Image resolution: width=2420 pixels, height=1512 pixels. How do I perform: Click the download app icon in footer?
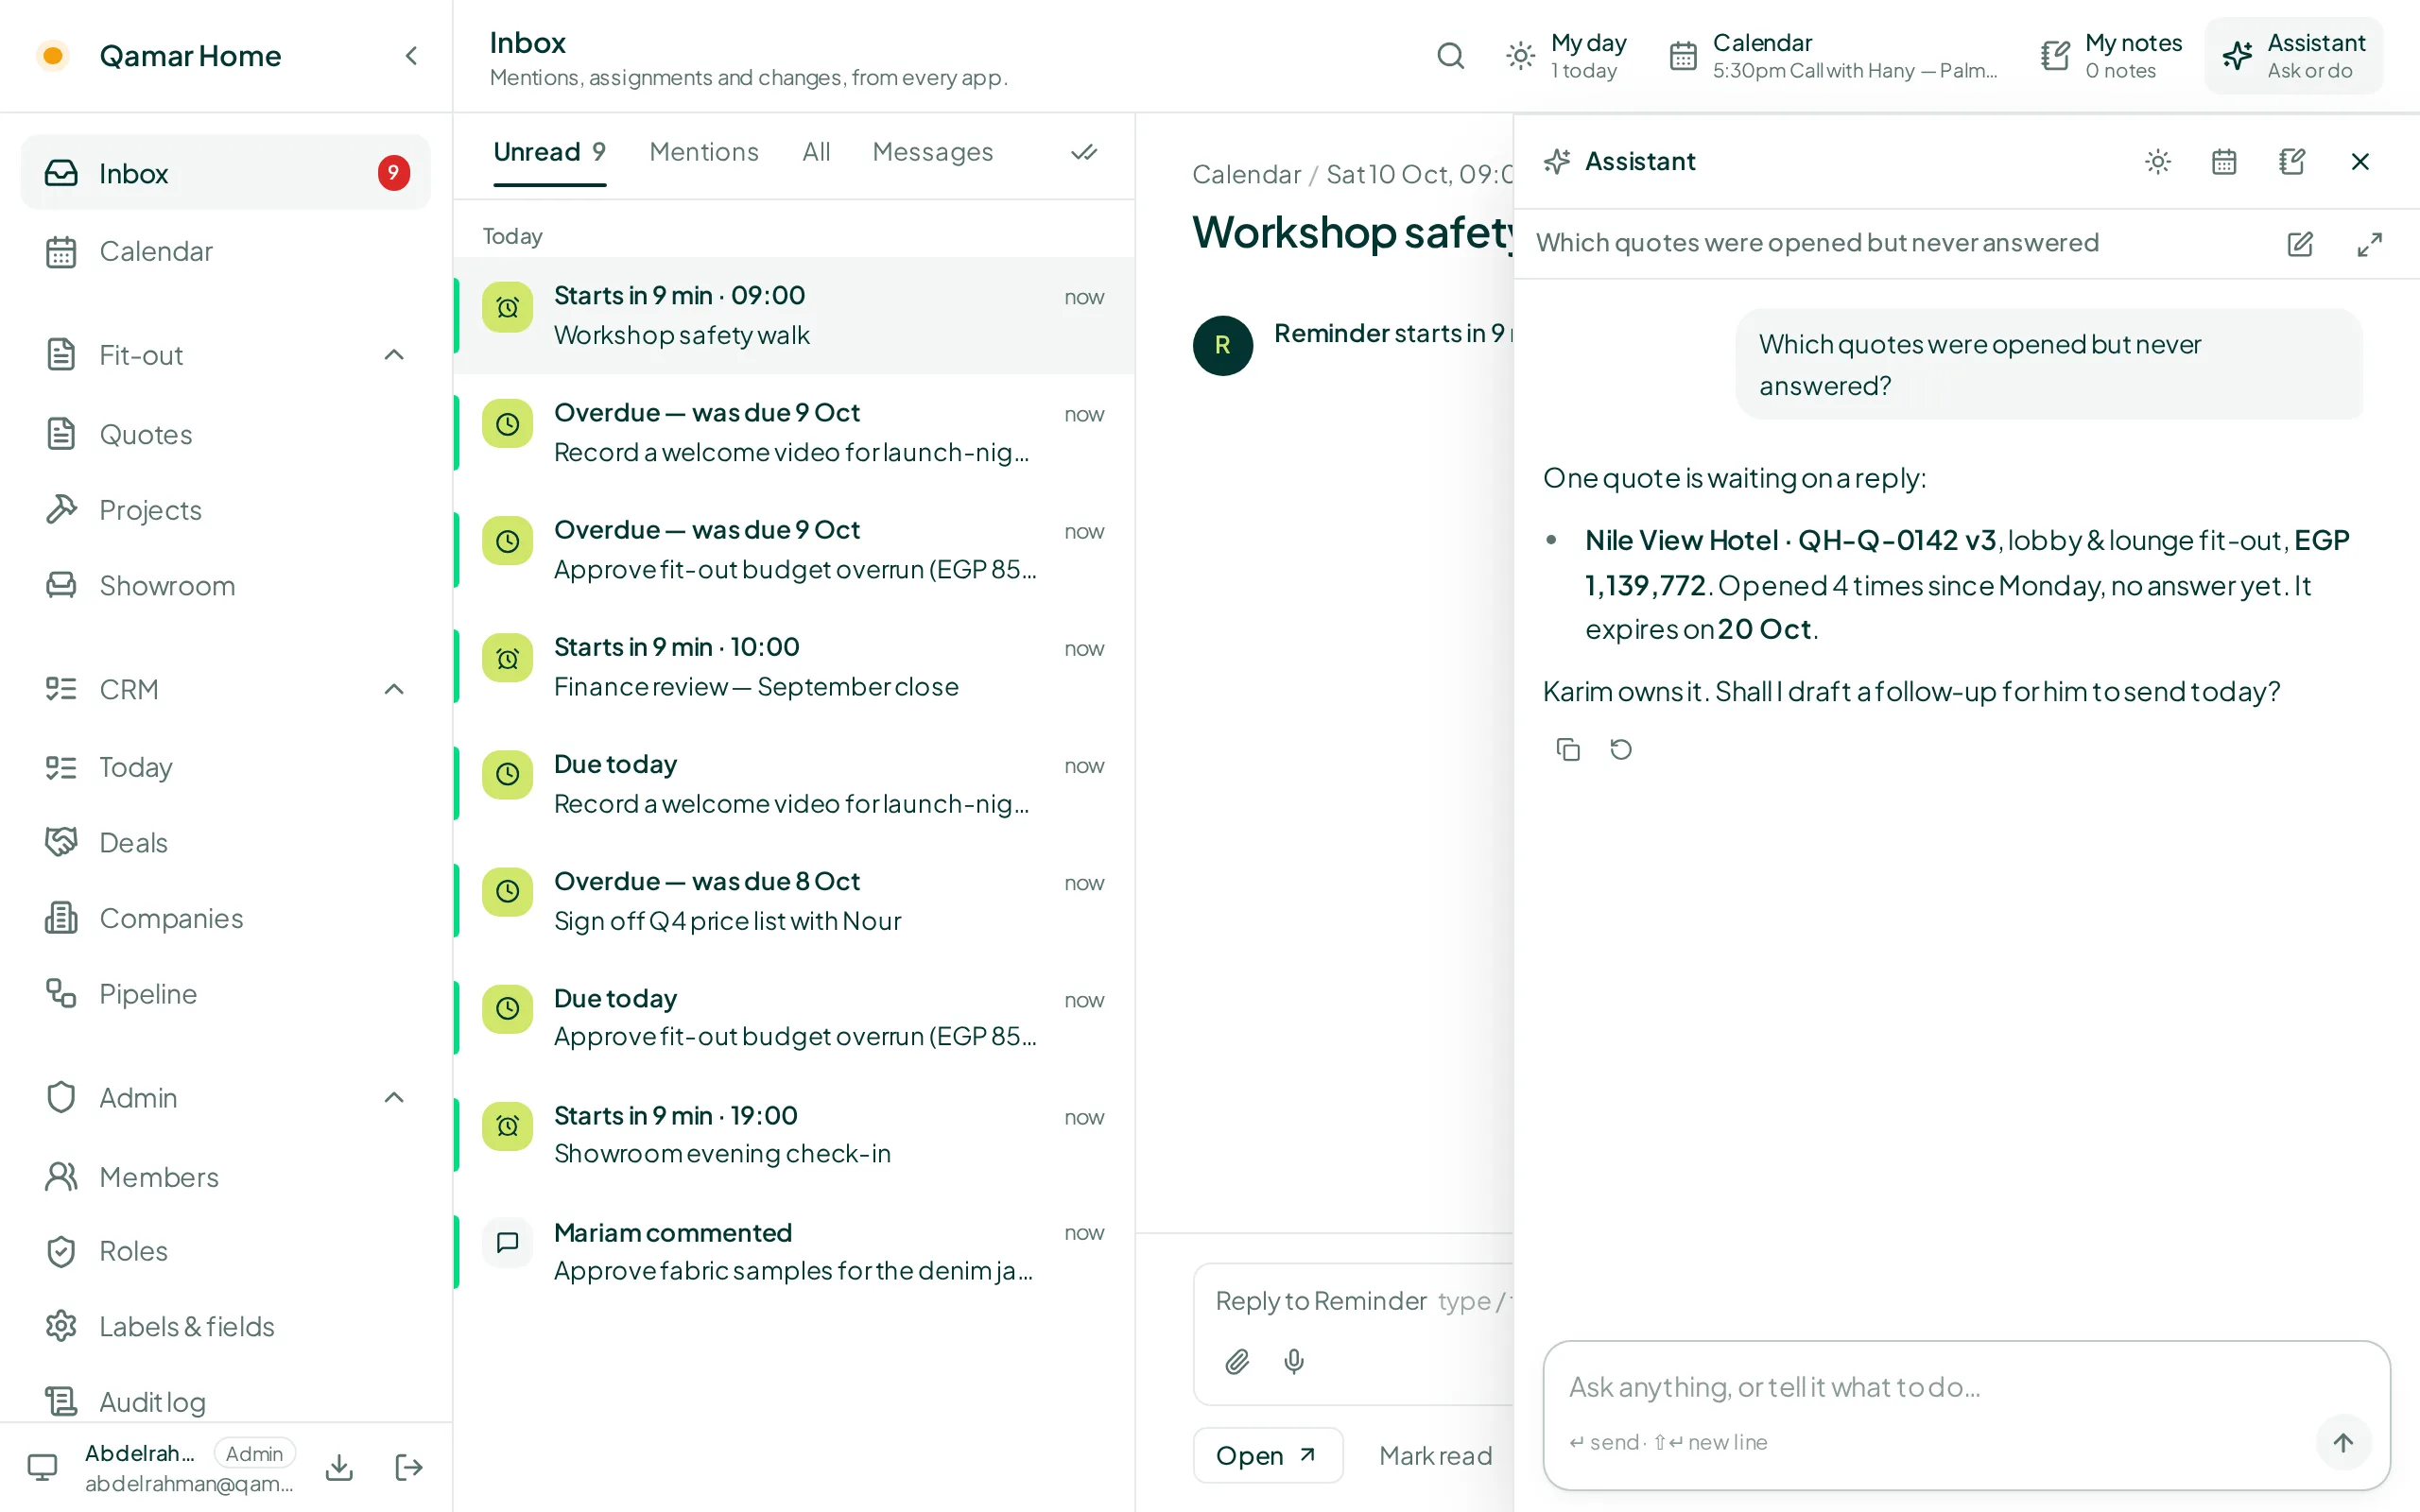click(340, 1467)
